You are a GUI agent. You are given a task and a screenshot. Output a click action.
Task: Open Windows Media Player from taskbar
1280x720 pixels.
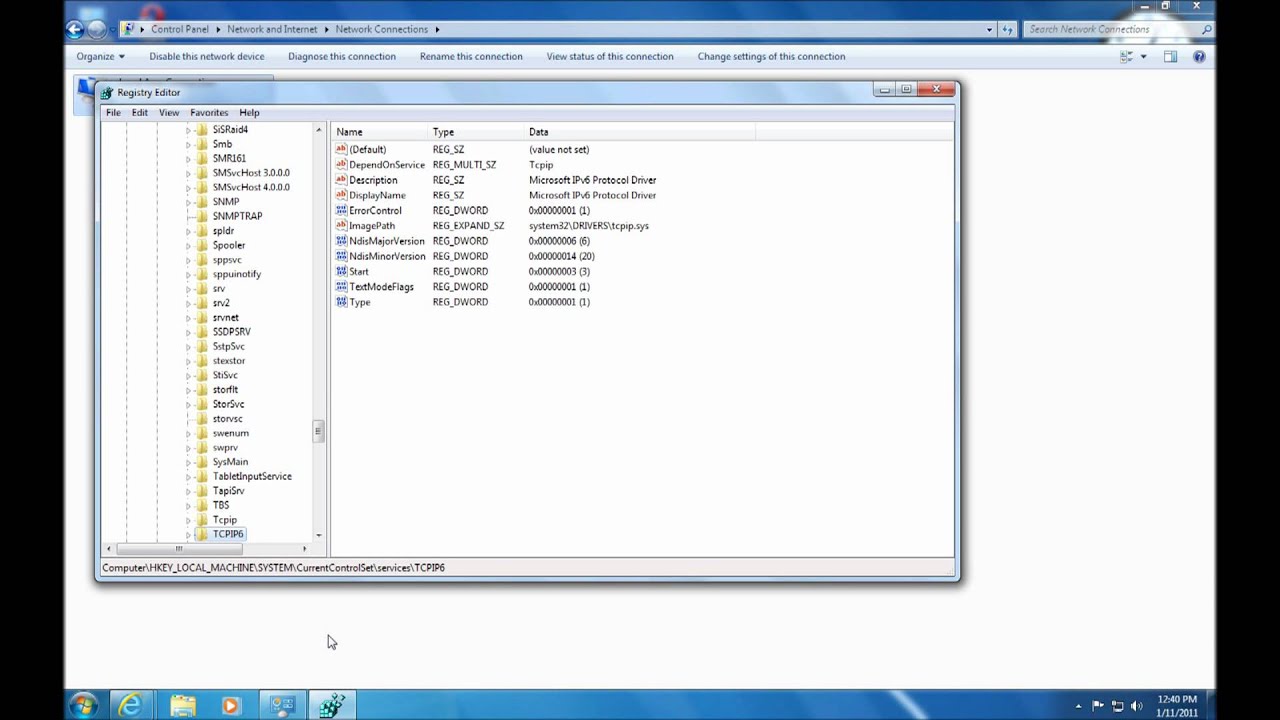[x=231, y=706]
